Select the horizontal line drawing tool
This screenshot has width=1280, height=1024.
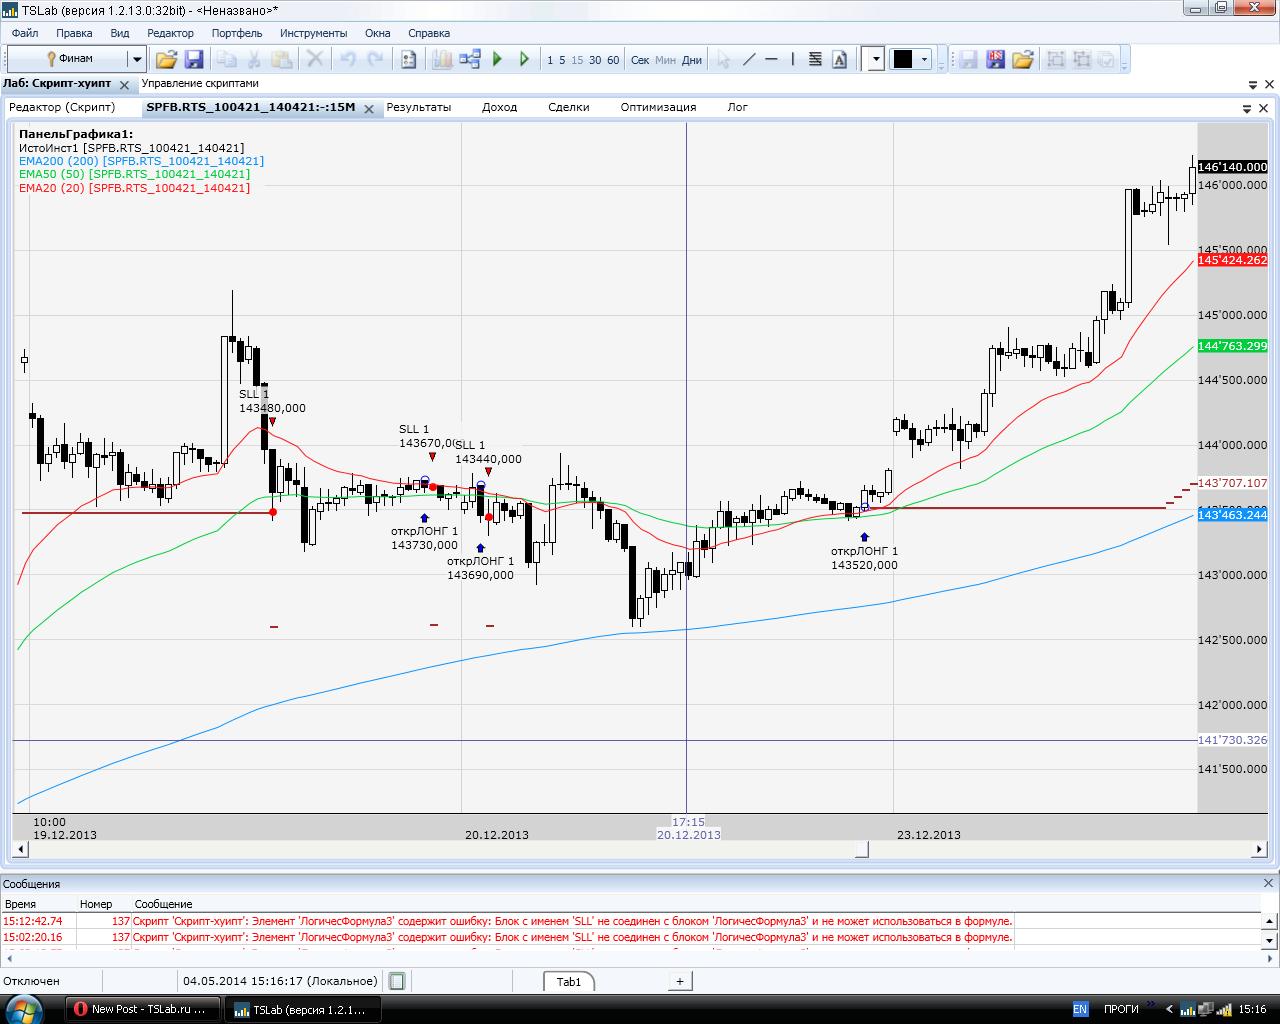pos(772,59)
